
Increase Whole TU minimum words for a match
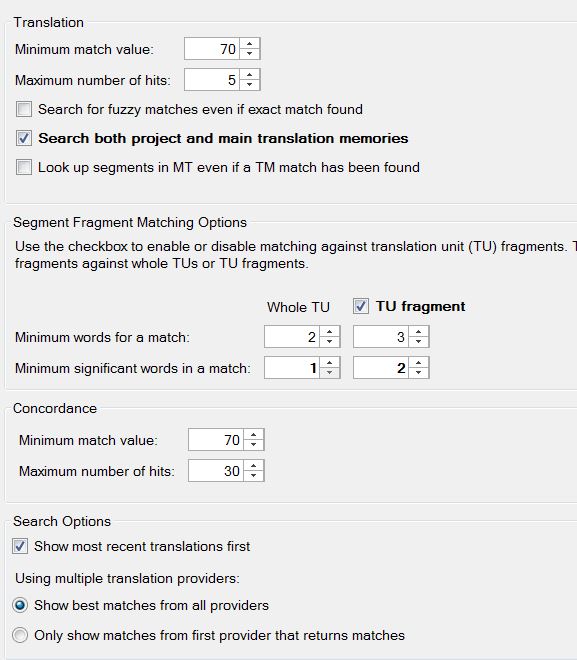tap(330, 332)
